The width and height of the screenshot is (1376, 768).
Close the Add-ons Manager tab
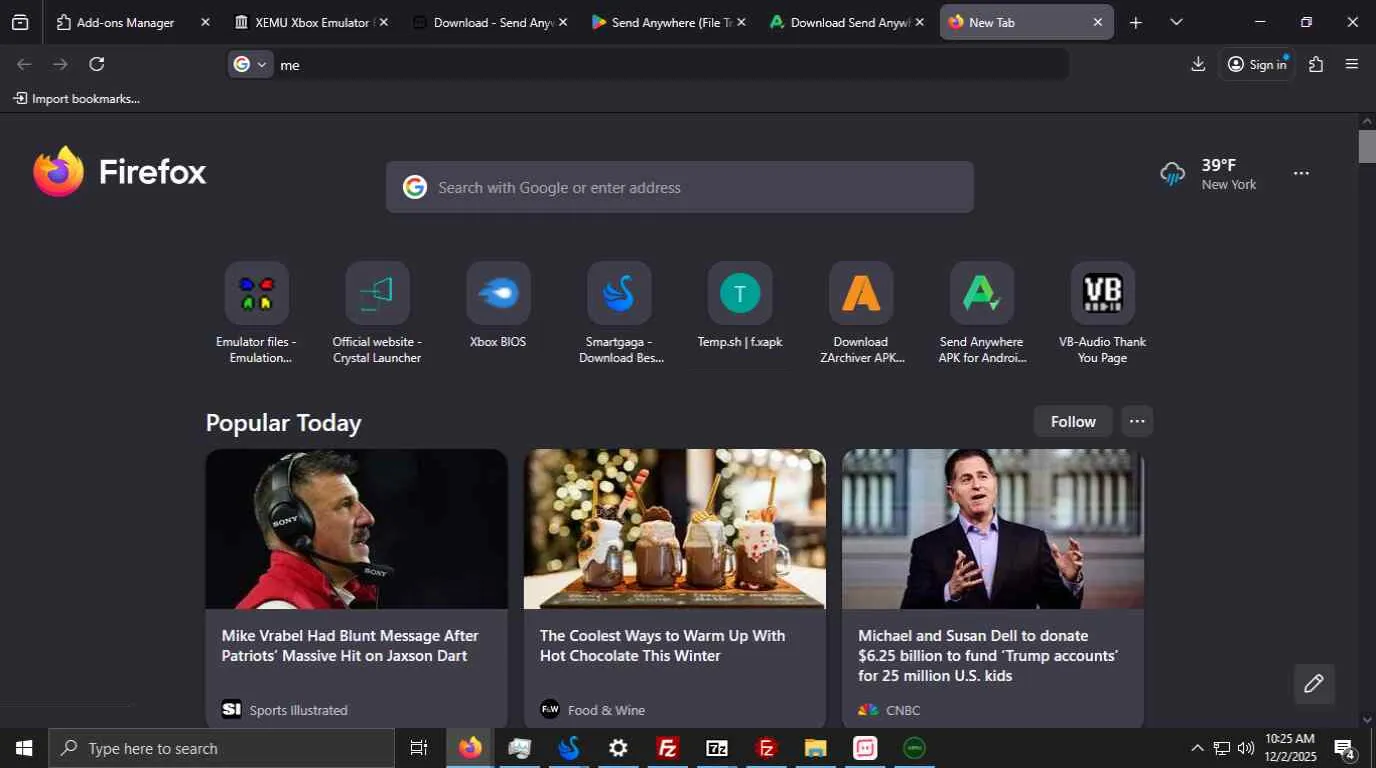(x=205, y=22)
